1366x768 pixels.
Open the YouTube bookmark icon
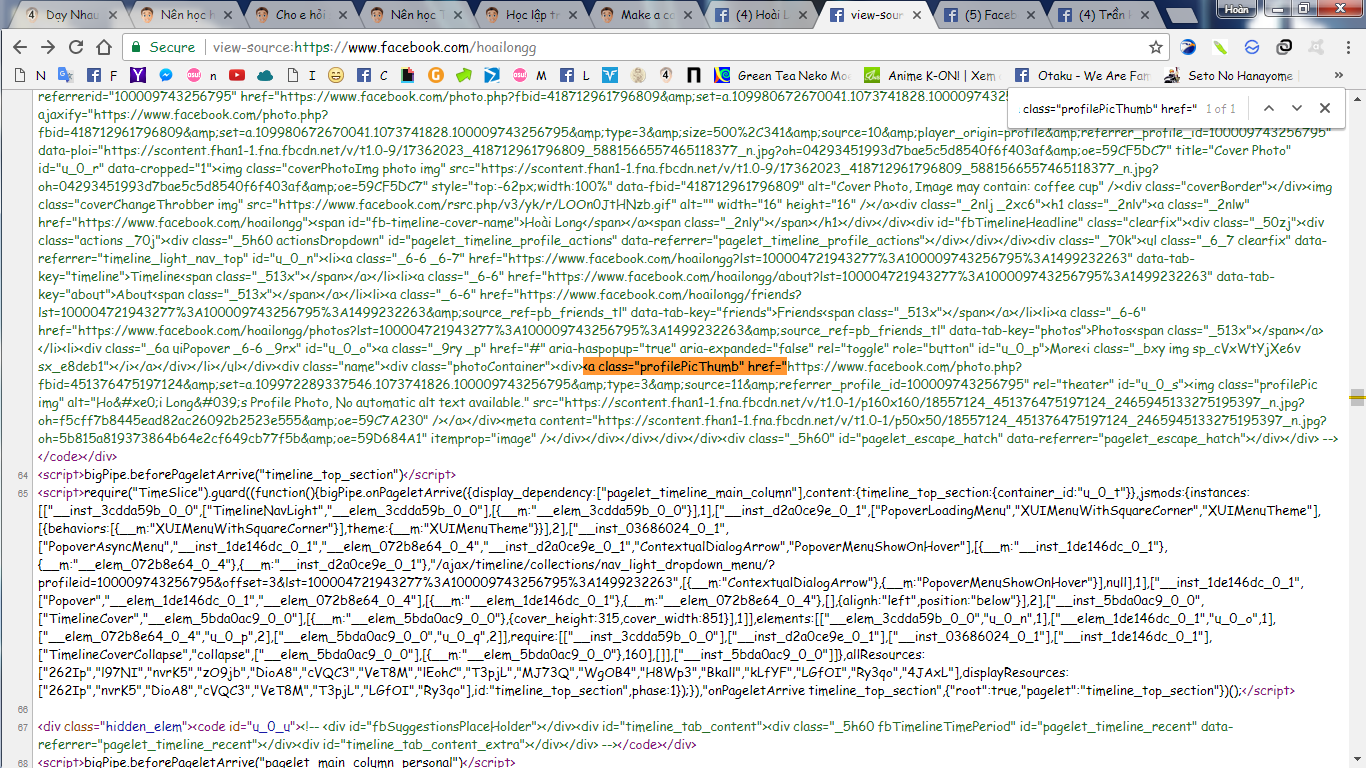pyautogui.click(x=237, y=75)
